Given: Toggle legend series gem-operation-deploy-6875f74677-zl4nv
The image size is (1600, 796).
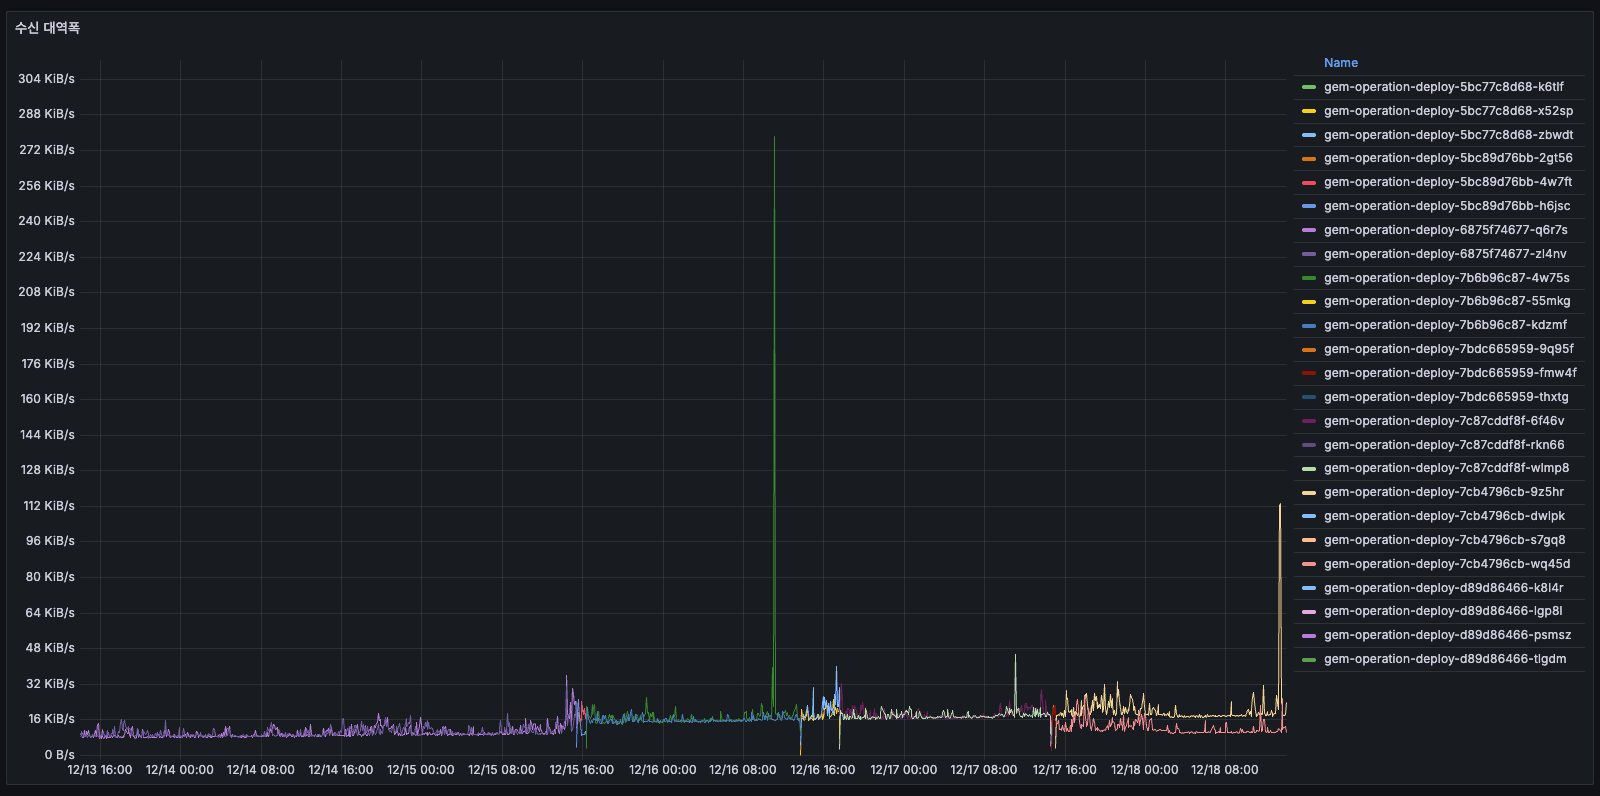Looking at the screenshot, I should [x=1445, y=254].
